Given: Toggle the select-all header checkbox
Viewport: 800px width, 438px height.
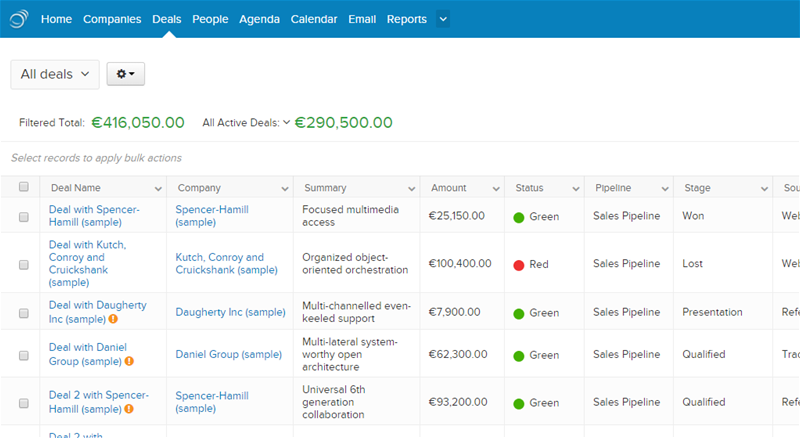Looking at the screenshot, I should tap(24, 187).
